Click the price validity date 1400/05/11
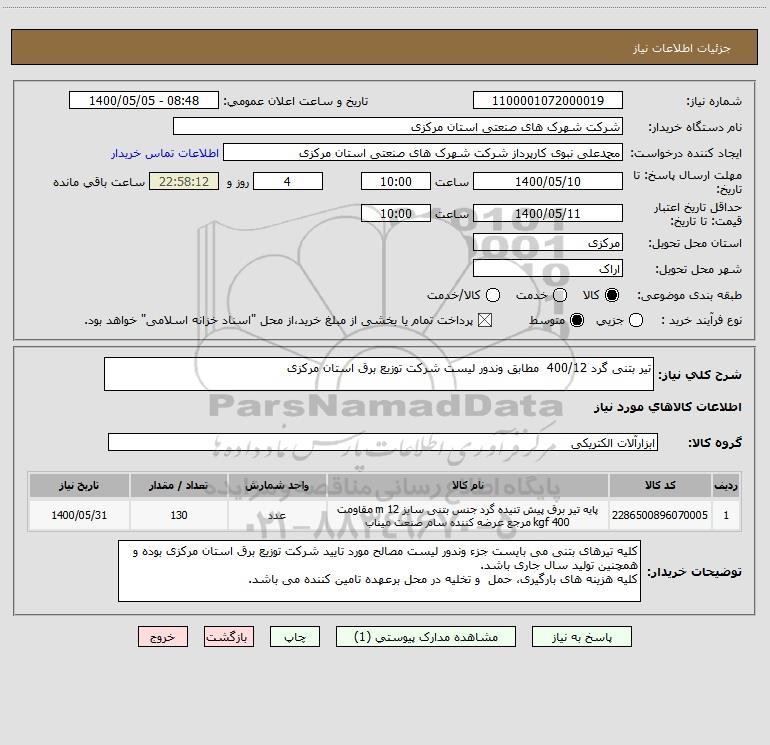The height and width of the screenshot is (745, 770). pyautogui.click(x=548, y=213)
